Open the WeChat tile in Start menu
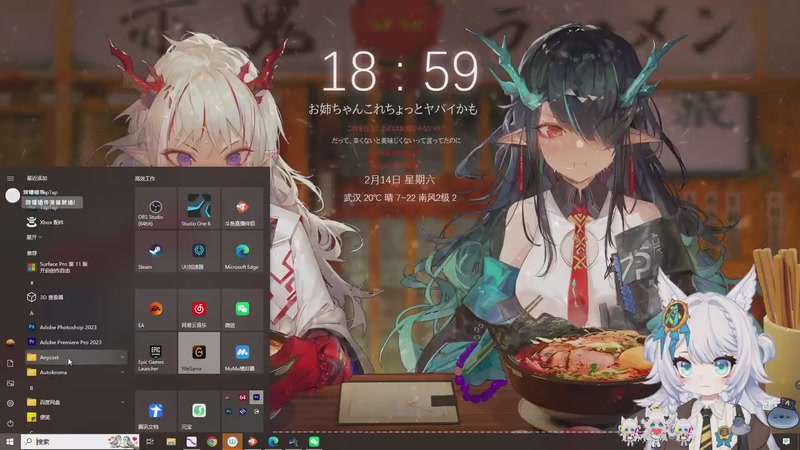Image resolution: width=800 pixels, height=450 pixels. click(x=242, y=309)
